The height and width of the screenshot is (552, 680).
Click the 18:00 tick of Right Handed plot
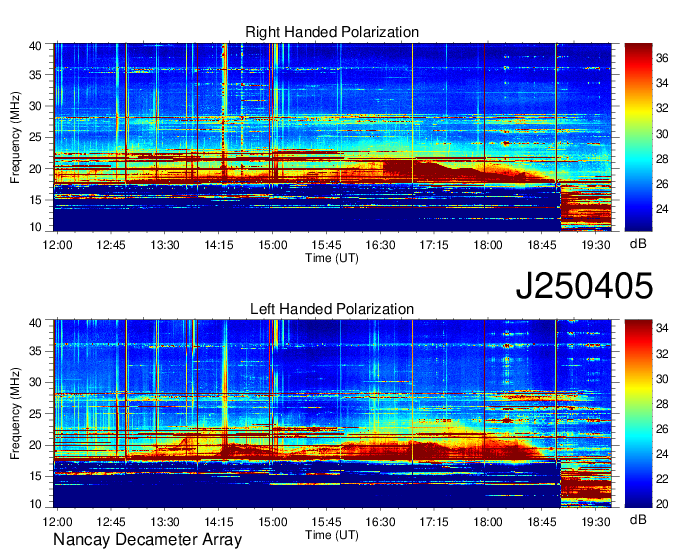tap(488, 245)
